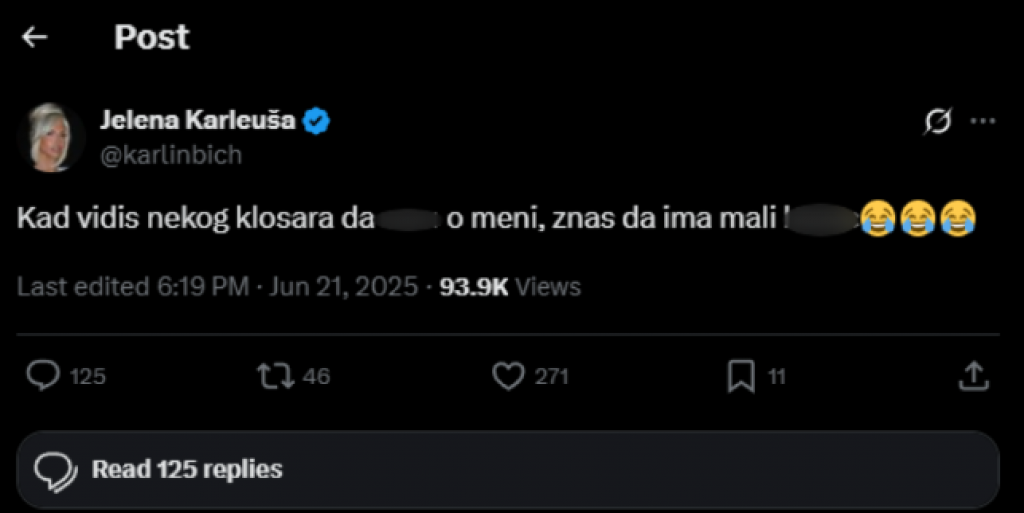Image resolution: width=1024 pixels, height=513 pixels.
Task: Click the share upload icon
Action: [x=973, y=376]
